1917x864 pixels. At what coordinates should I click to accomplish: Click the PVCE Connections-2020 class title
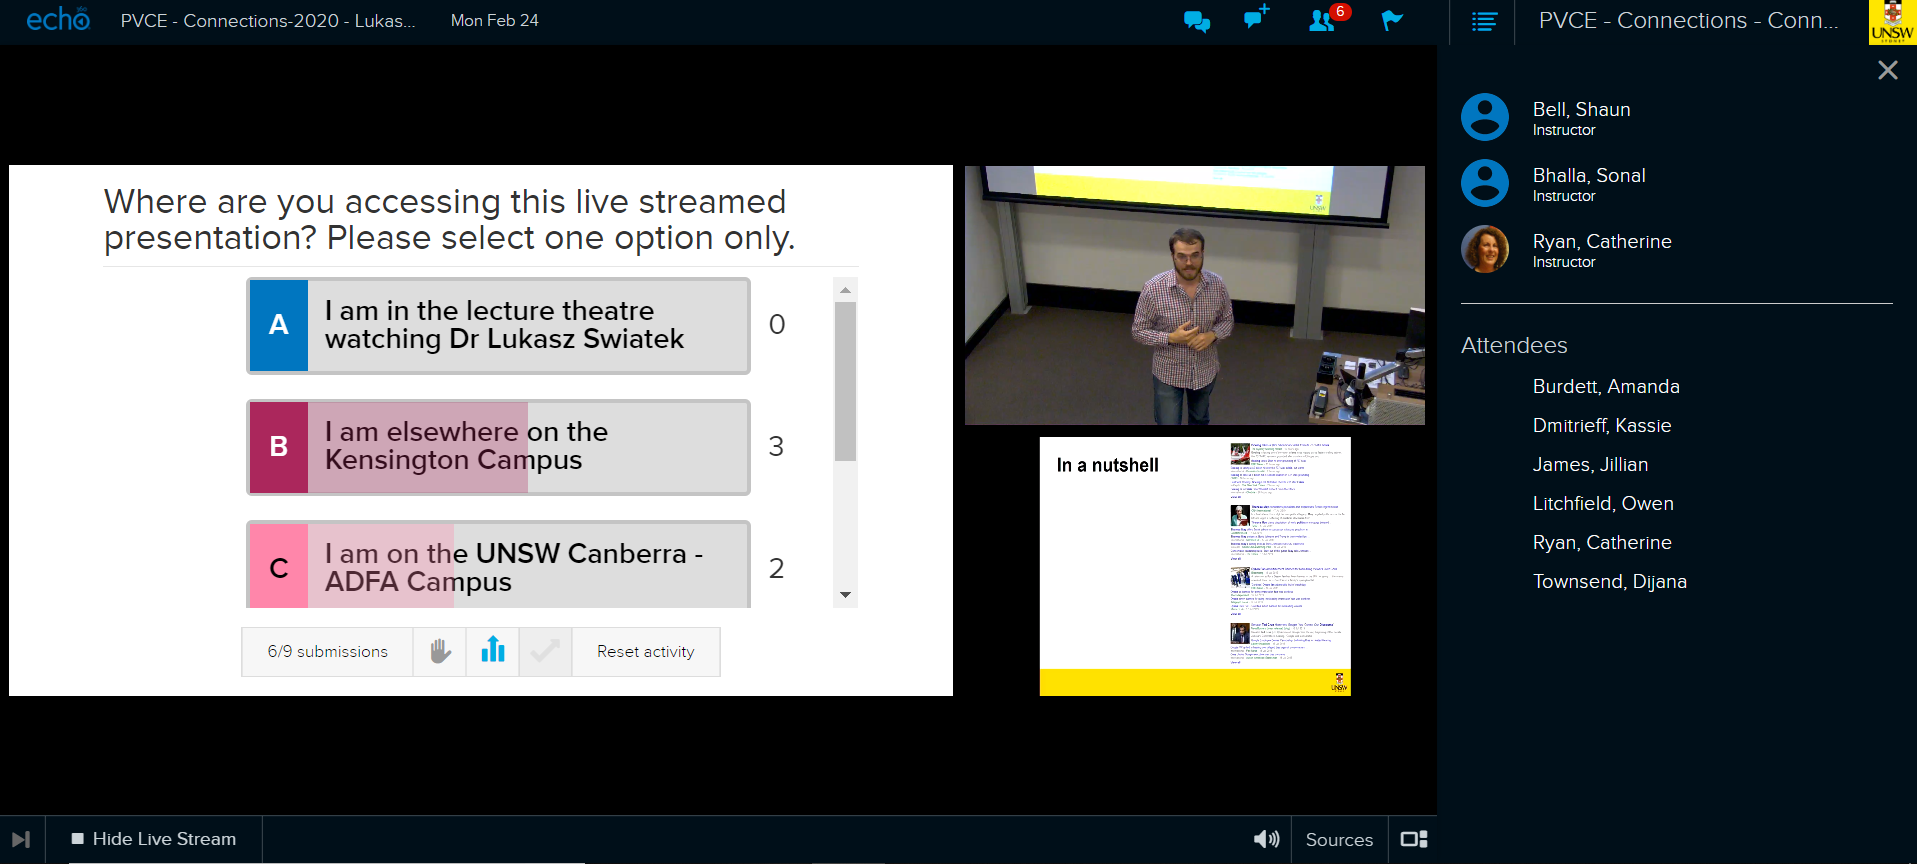point(268,21)
